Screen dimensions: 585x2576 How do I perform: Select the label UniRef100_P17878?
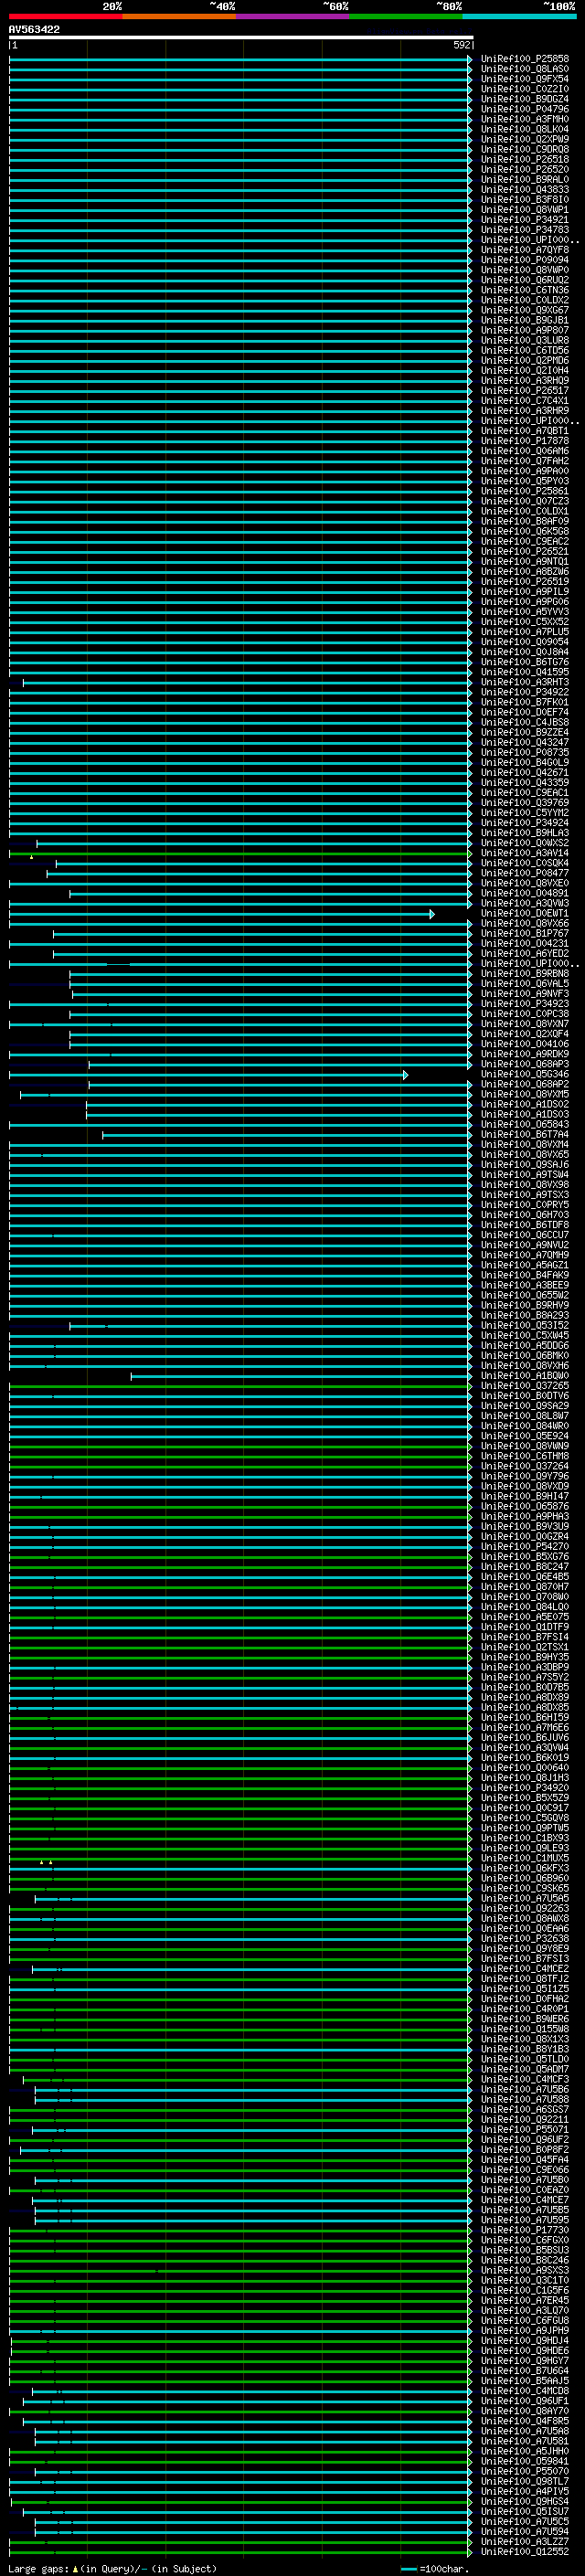[x=524, y=441]
